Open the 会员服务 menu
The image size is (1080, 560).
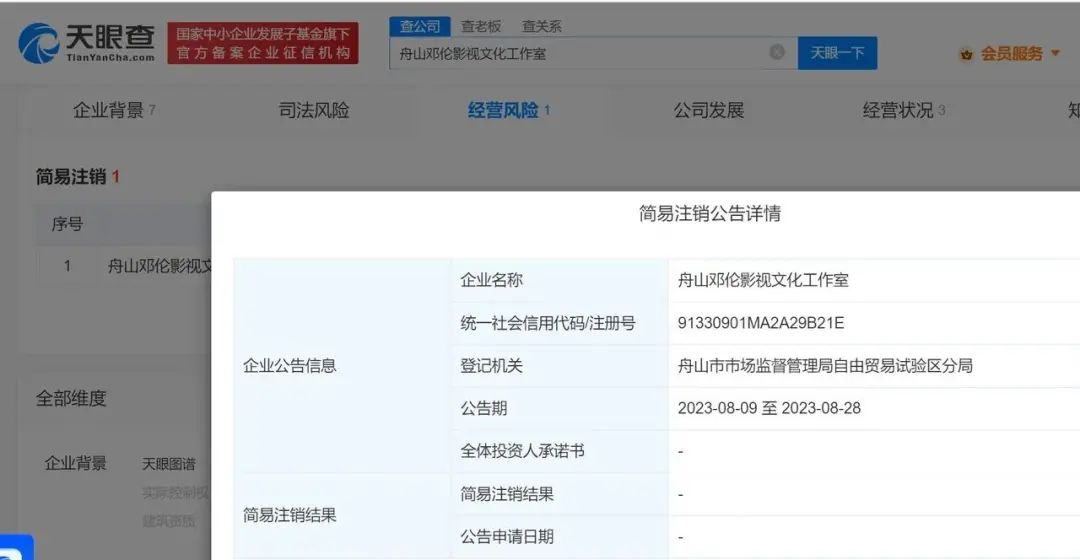(x=1011, y=54)
